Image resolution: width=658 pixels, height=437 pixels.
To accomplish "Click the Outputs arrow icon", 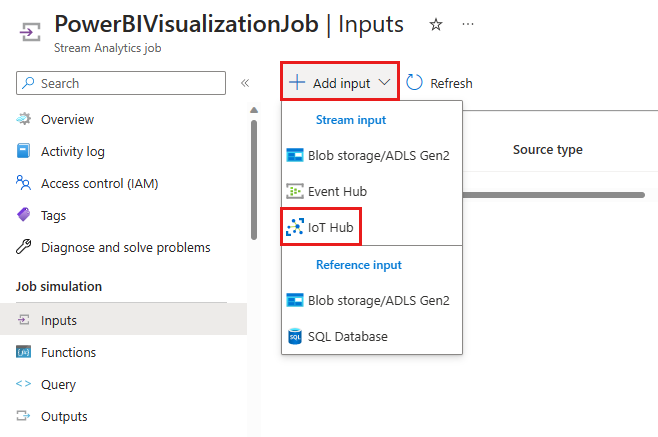I will pyautogui.click(x=24, y=416).
